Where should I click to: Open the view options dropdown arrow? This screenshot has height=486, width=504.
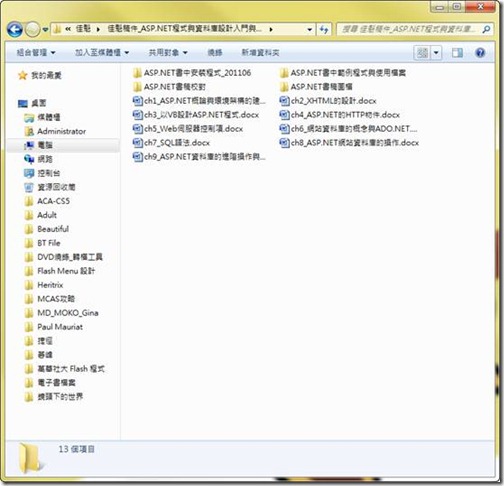[436, 53]
